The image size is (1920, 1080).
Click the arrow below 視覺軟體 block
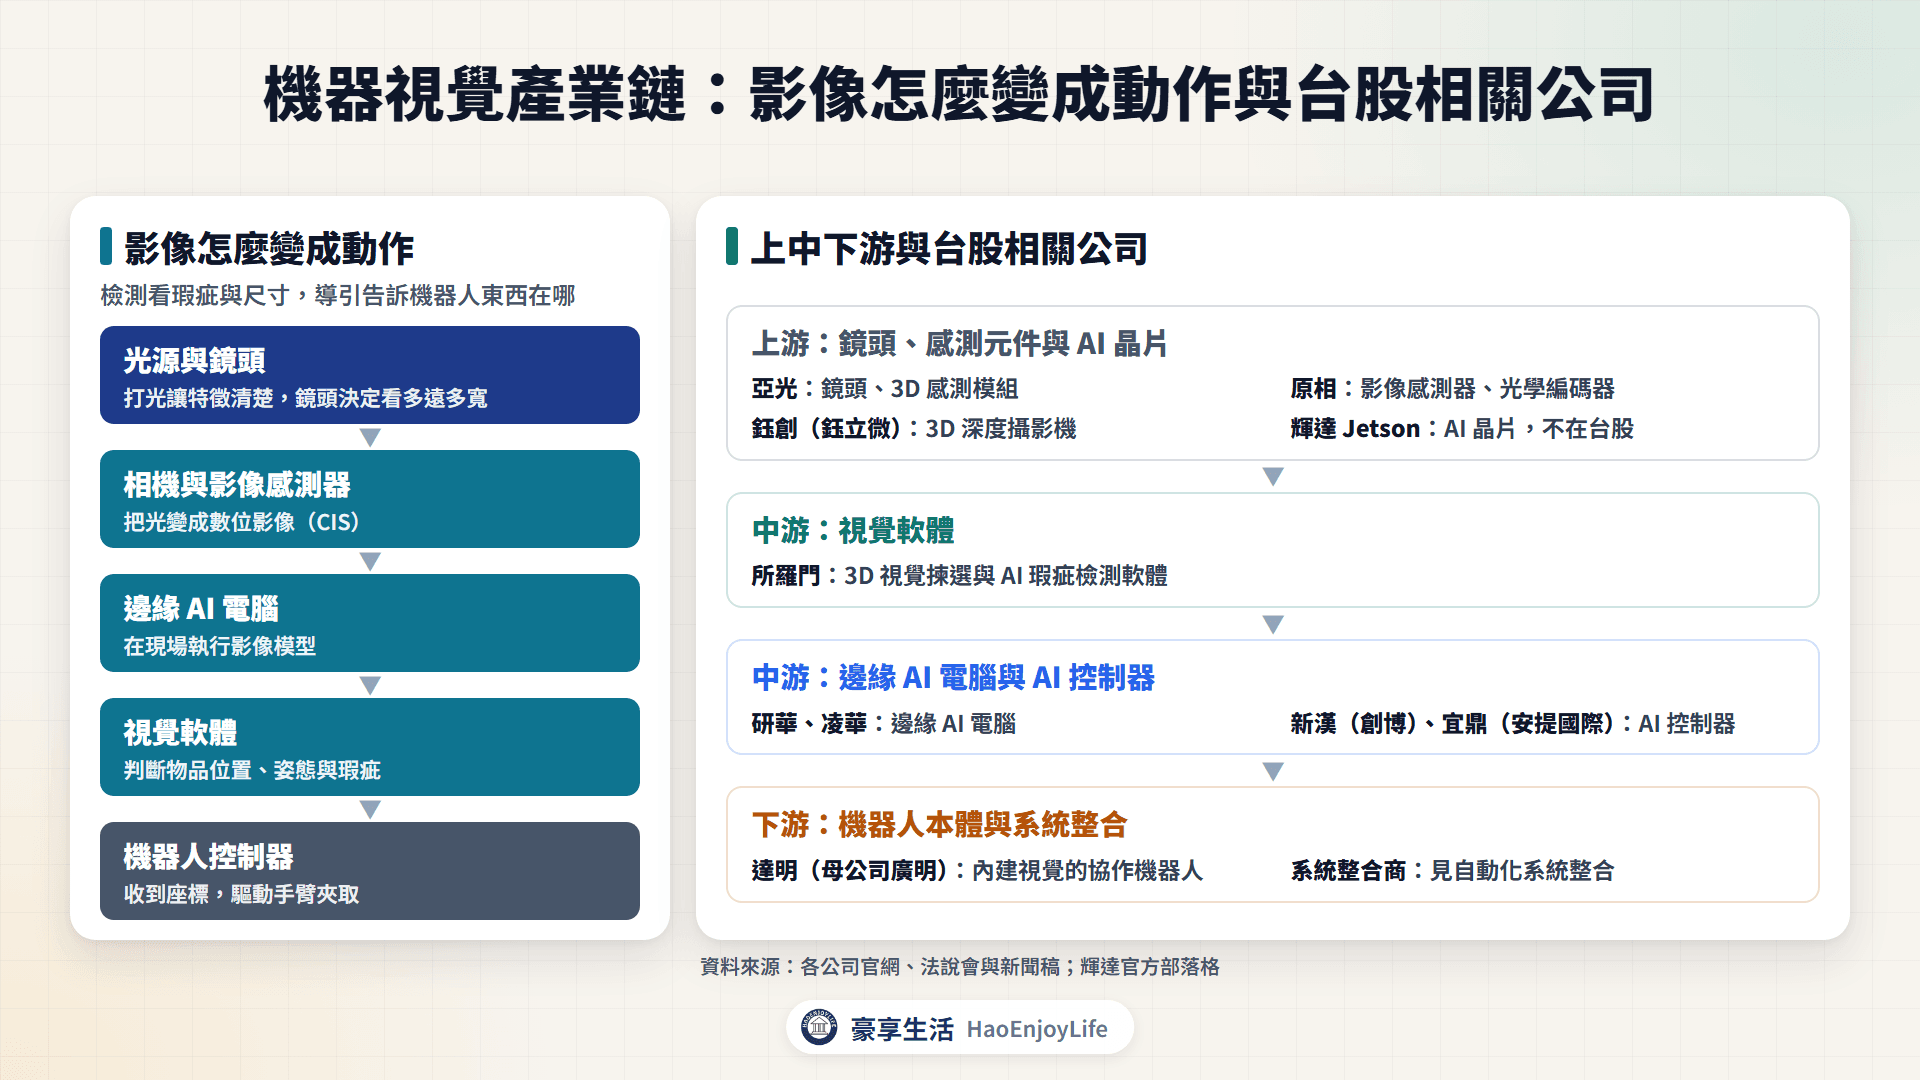point(370,810)
